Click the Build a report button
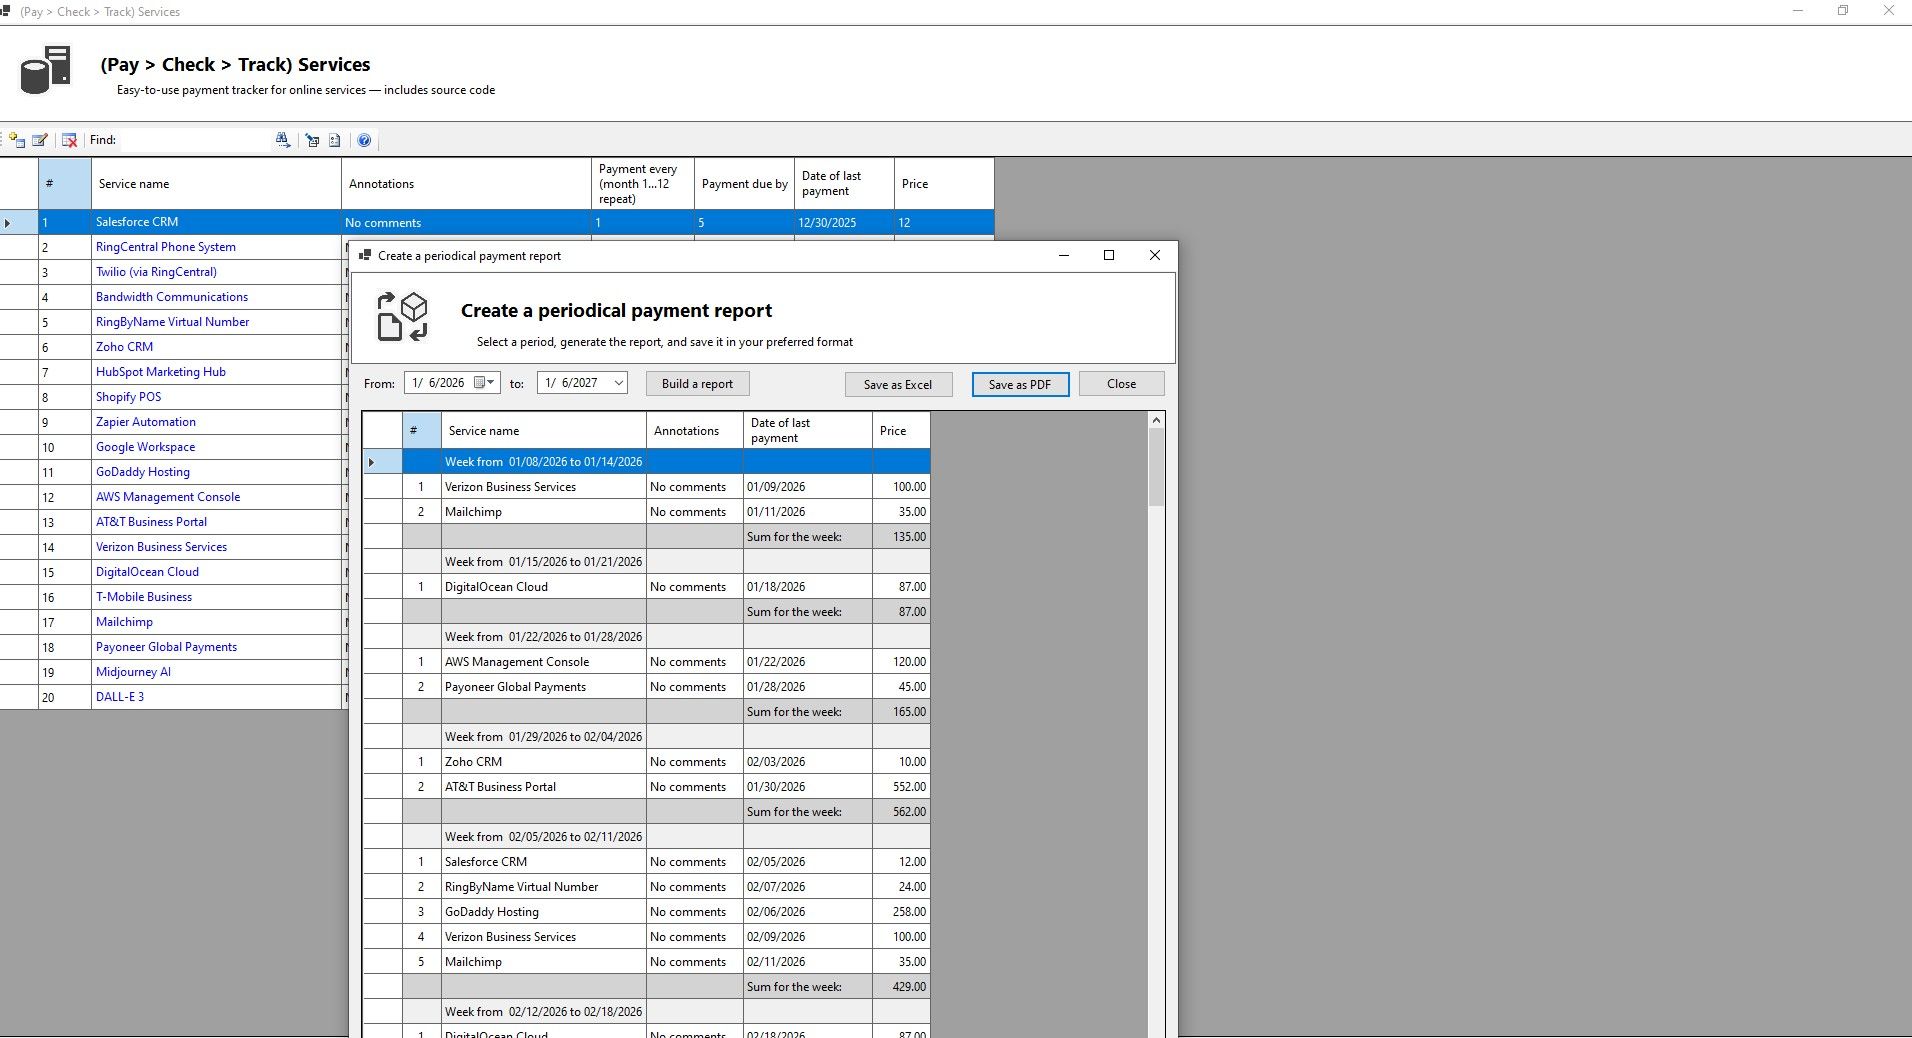This screenshot has height=1038, width=1912. (697, 384)
